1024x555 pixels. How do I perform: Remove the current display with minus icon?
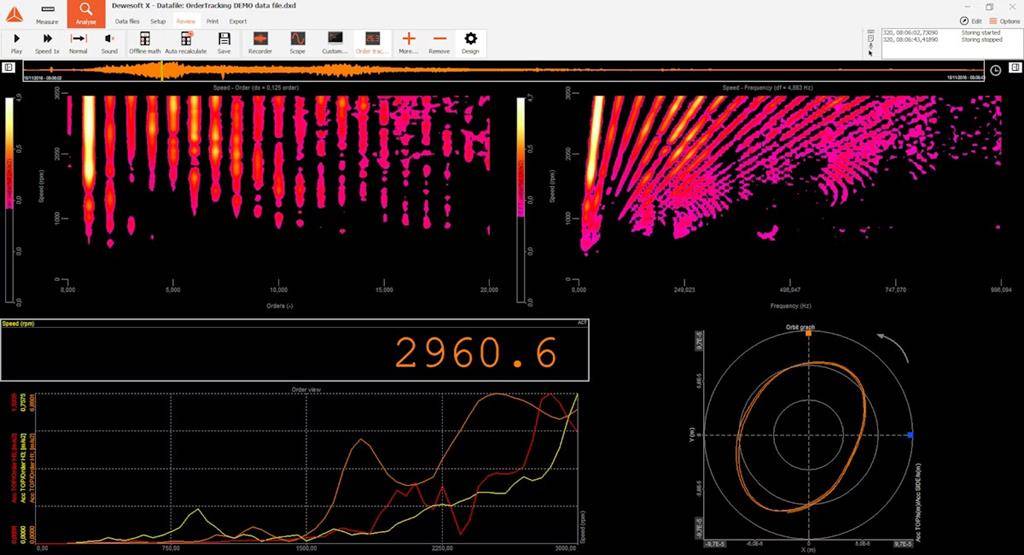[x=439, y=42]
